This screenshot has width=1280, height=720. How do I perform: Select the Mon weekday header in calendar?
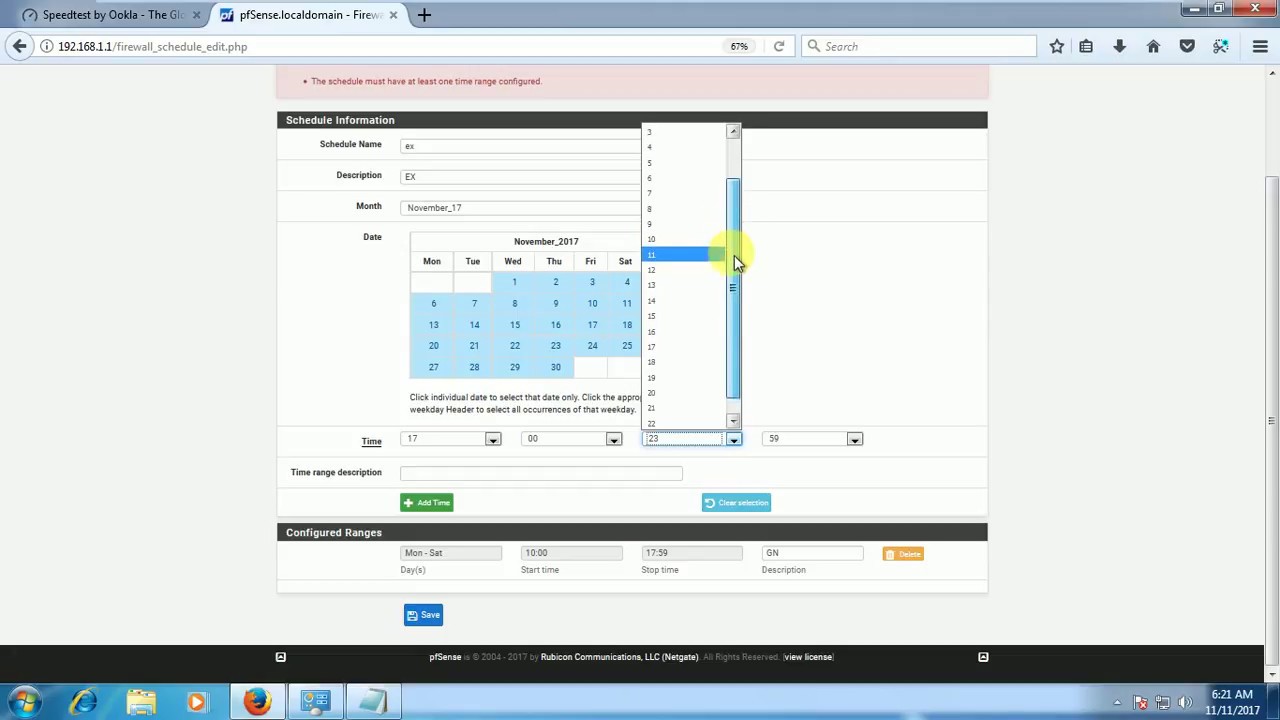coord(431,261)
